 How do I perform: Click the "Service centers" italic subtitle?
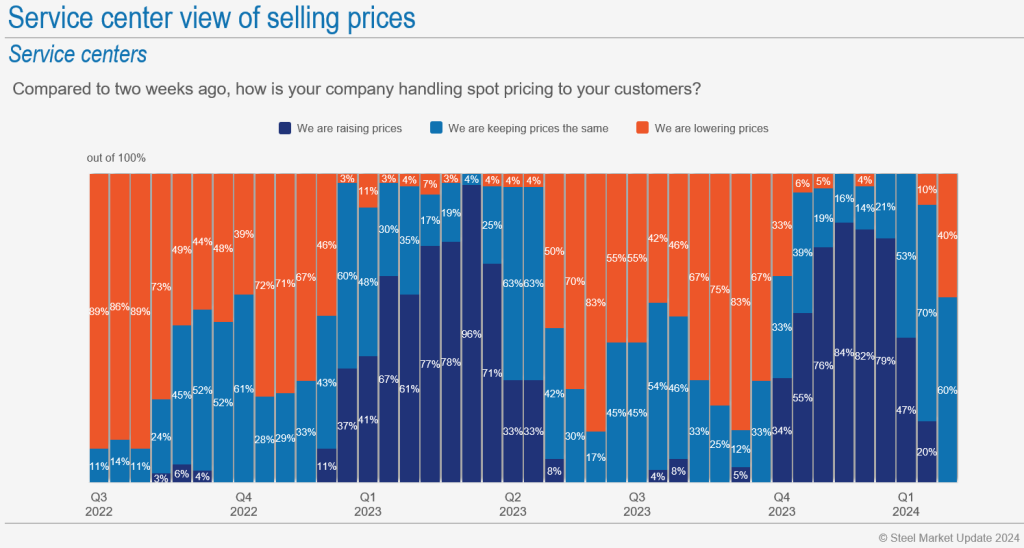point(77,53)
